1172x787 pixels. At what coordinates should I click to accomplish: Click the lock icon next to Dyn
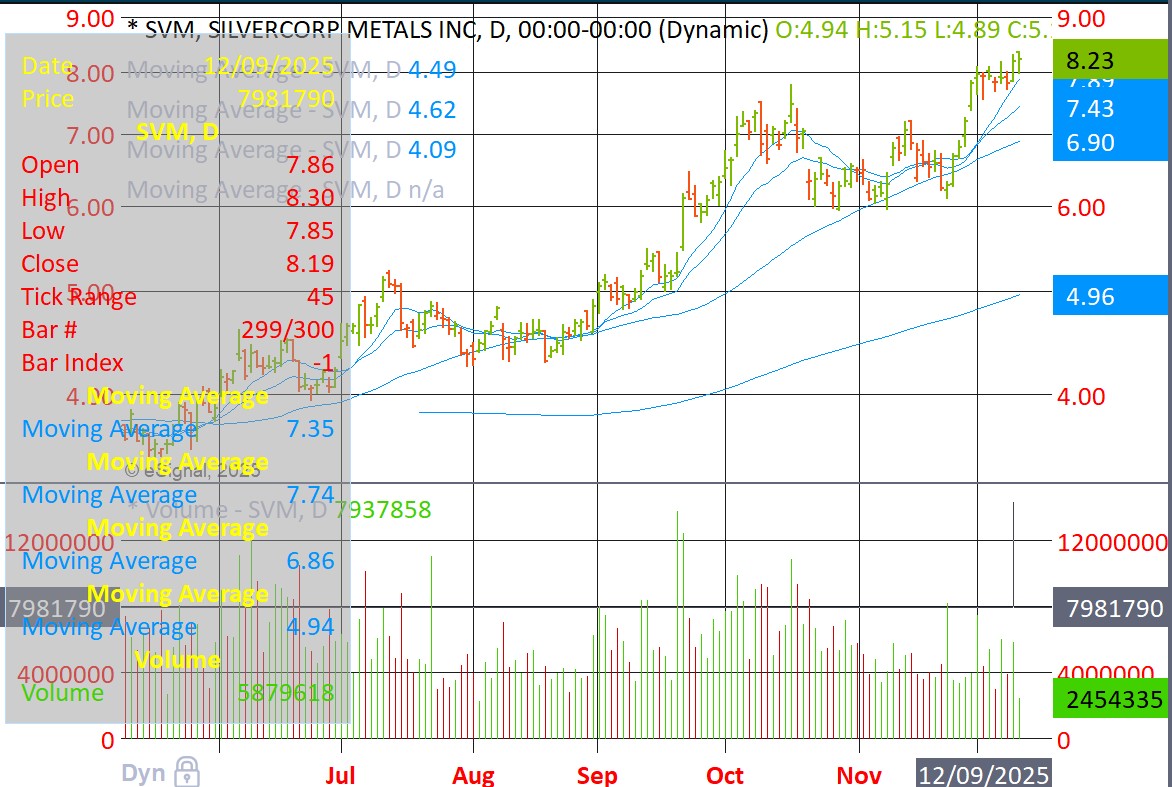pos(186,771)
